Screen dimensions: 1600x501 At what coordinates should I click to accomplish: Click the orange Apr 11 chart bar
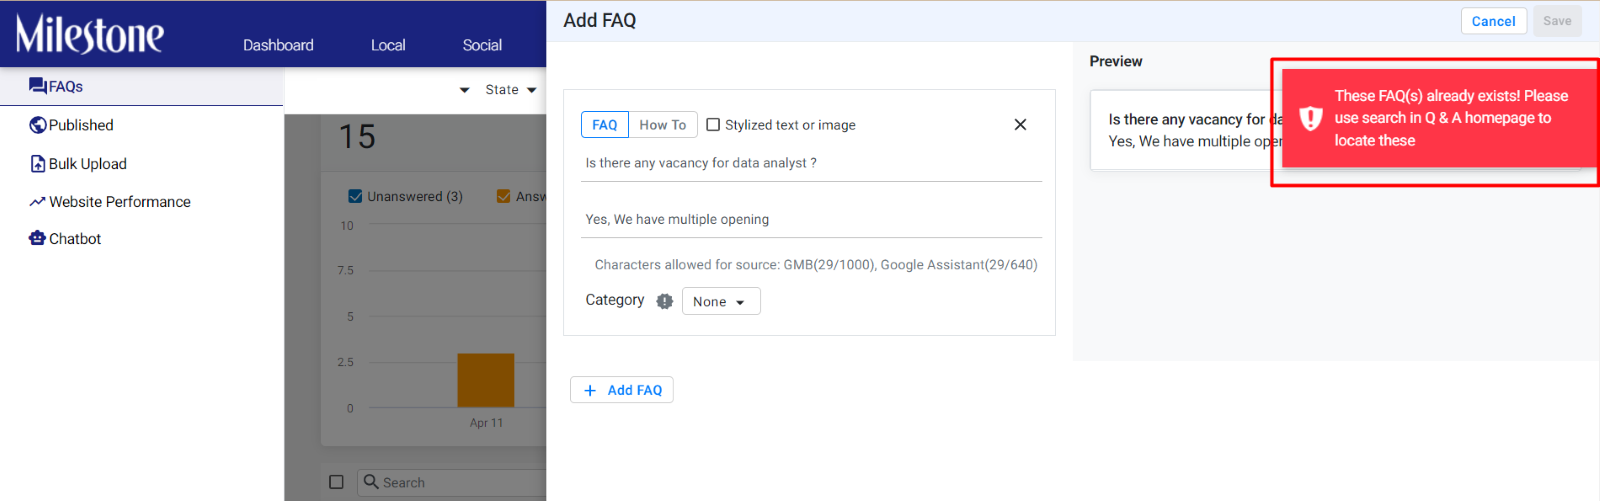pos(486,380)
